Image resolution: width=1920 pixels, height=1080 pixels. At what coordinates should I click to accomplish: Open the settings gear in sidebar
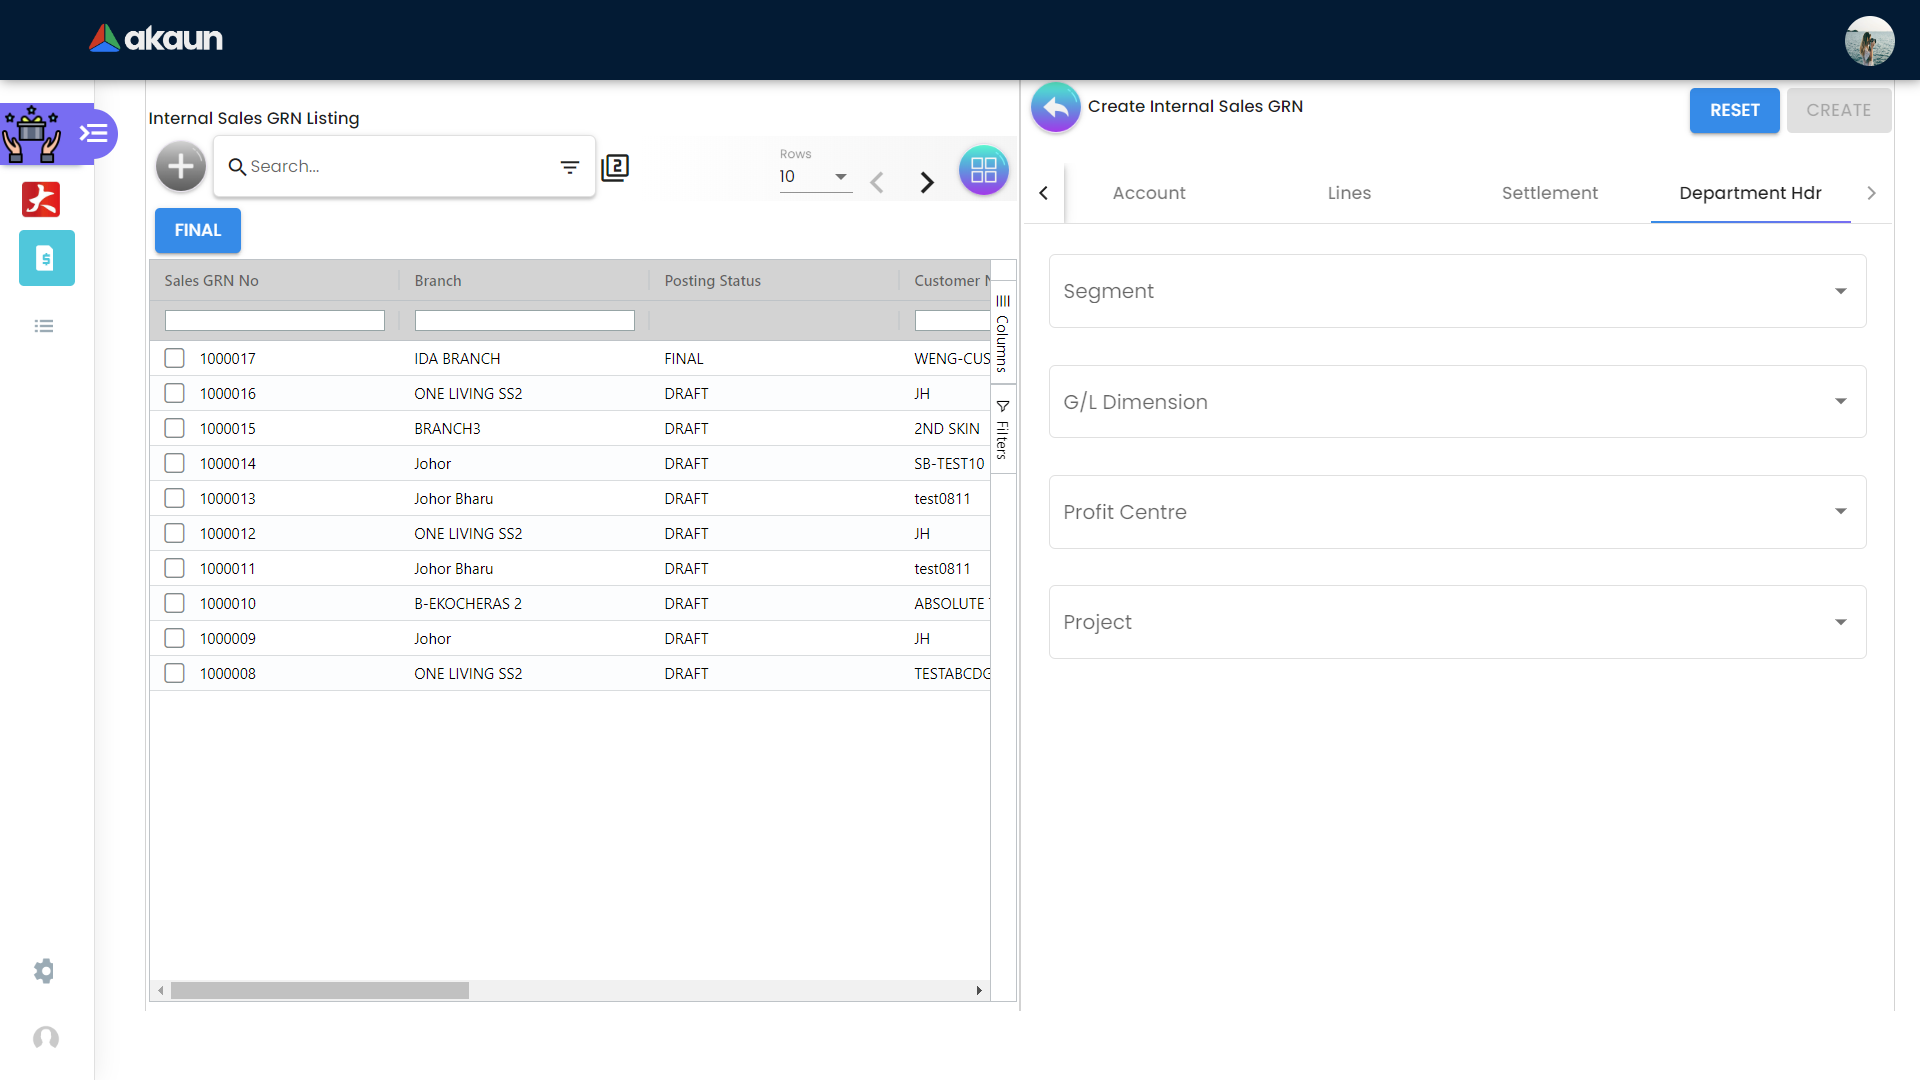pyautogui.click(x=44, y=971)
